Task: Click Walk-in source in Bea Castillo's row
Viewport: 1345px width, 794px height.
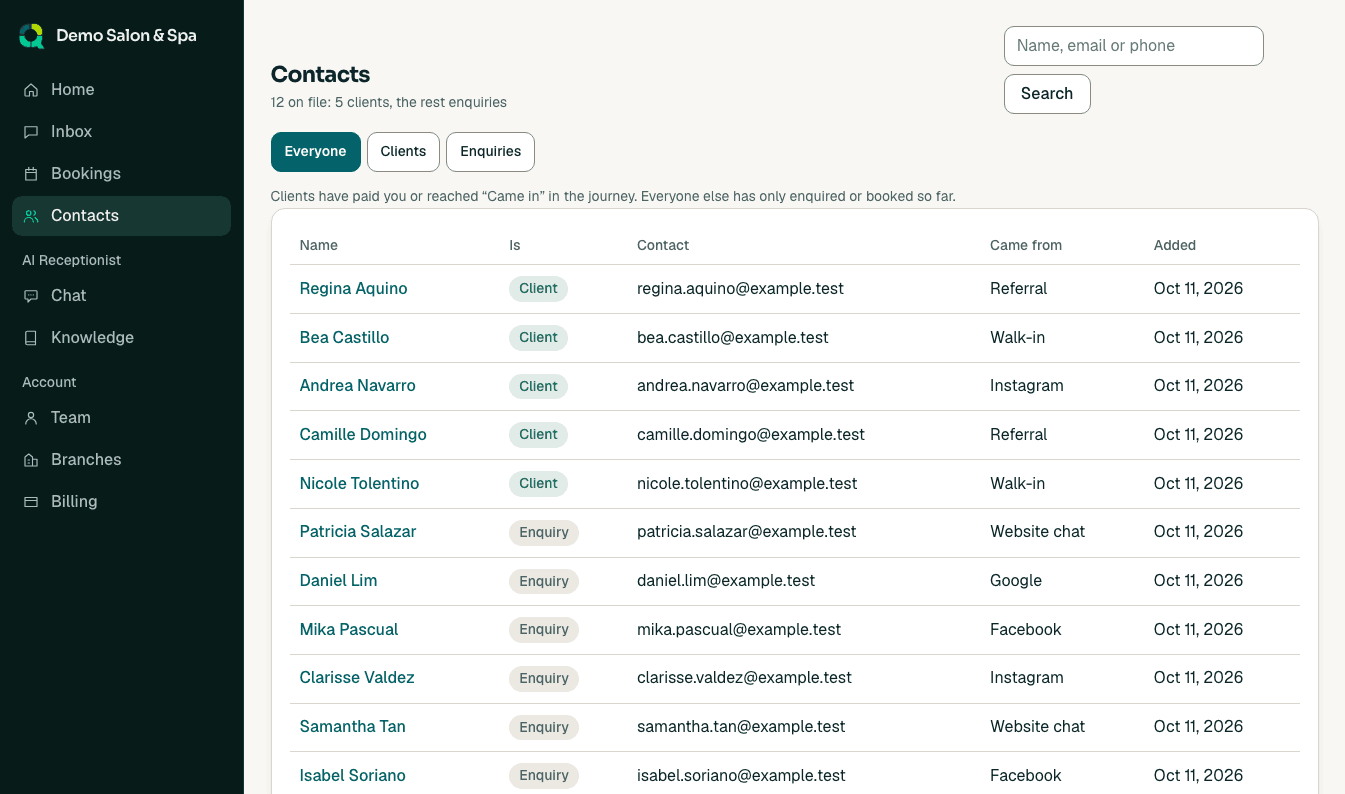Action: 1018,338
